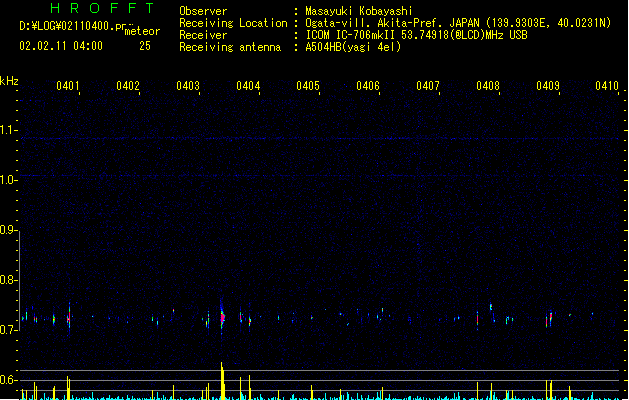Click the 0402 time marker
Screen dimensions: 629x400
[128, 86]
